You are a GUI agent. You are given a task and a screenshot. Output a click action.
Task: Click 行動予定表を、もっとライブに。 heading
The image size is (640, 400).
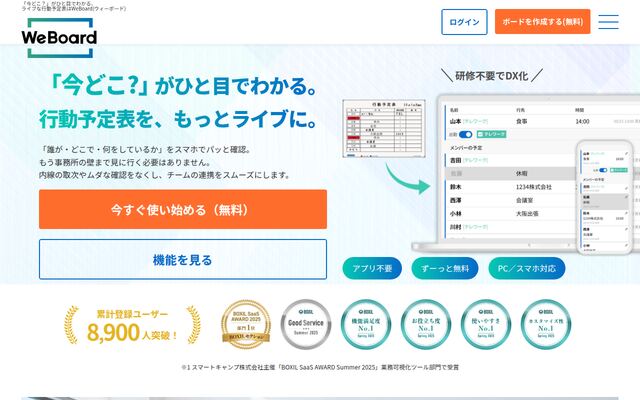pyautogui.click(x=179, y=119)
